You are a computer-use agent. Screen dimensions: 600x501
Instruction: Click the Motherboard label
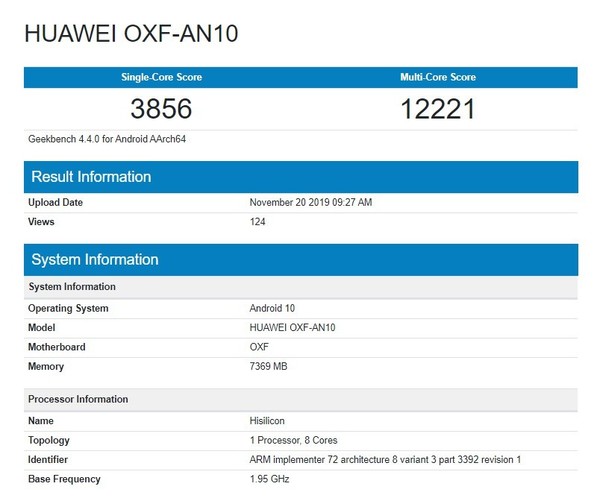pos(57,347)
